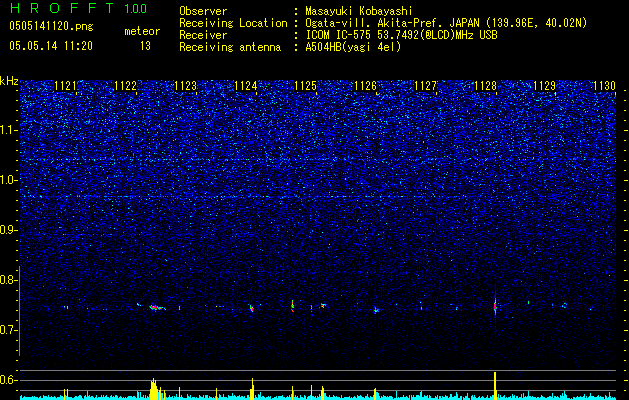
Task: Click the 1.1 frequency axis label
Action: (x=8, y=130)
